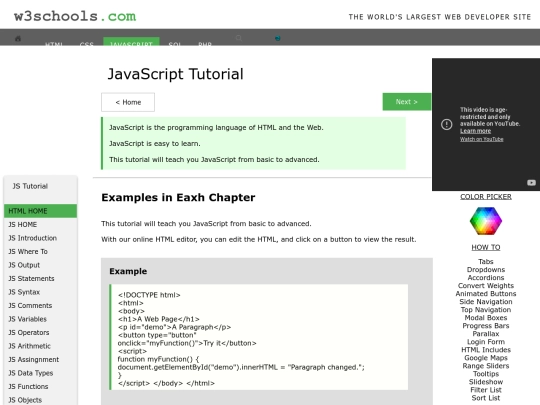Open the 'Tooltips' how-to link

click(486, 374)
